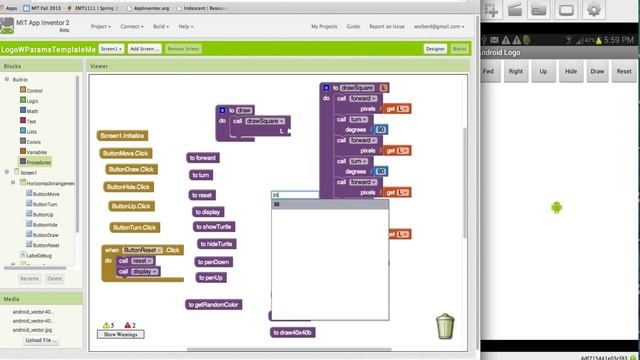Open the Project menu
This screenshot has height=360, width=640.
(x=100, y=27)
